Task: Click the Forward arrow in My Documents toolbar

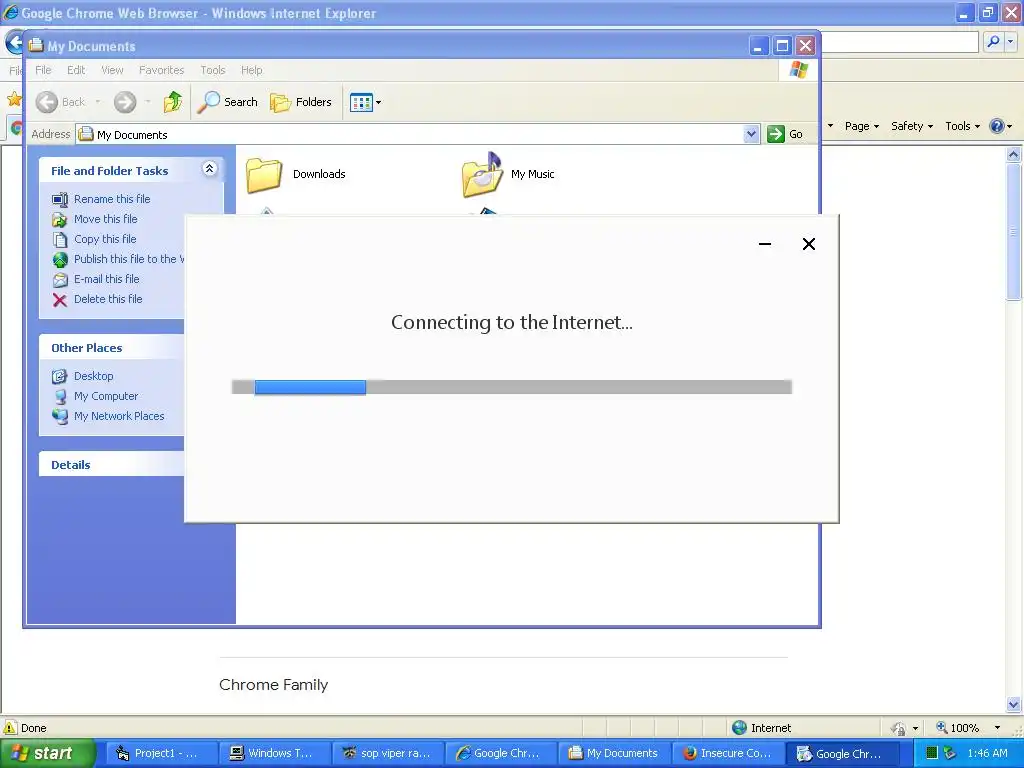Action: 125,102
